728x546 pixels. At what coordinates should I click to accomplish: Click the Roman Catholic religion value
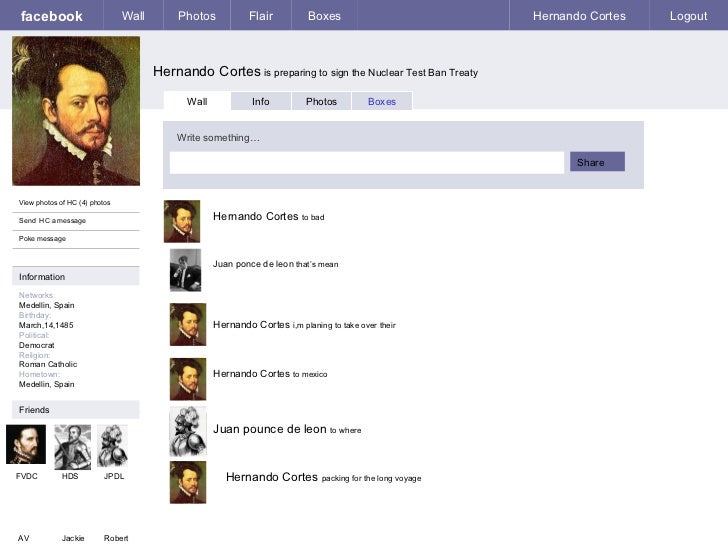[48, 364]
